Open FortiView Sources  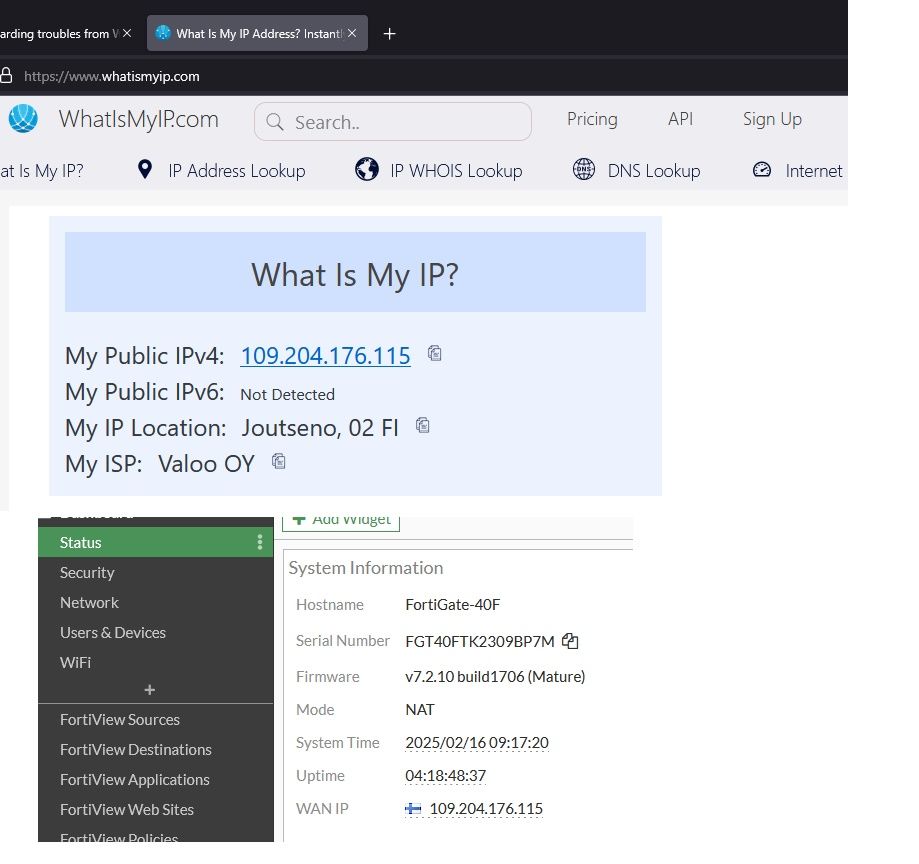tap(120, 720)
